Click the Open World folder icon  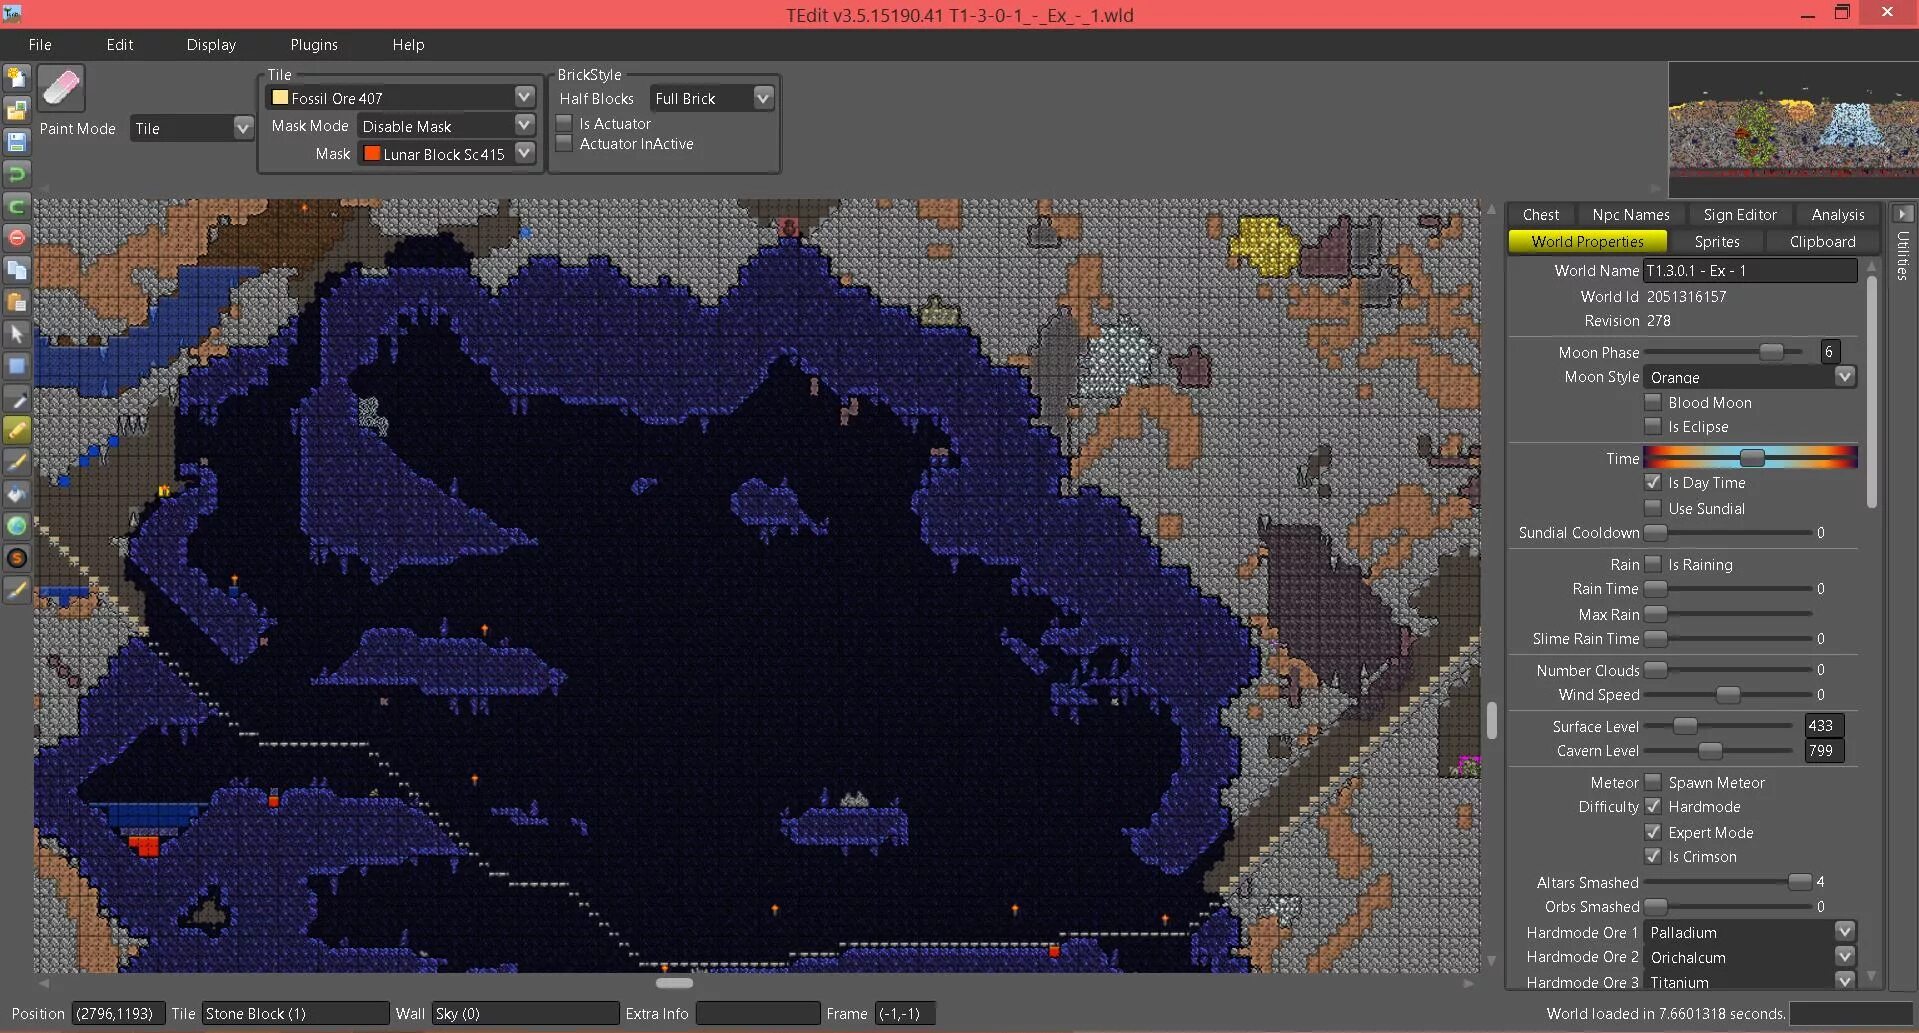16,110
